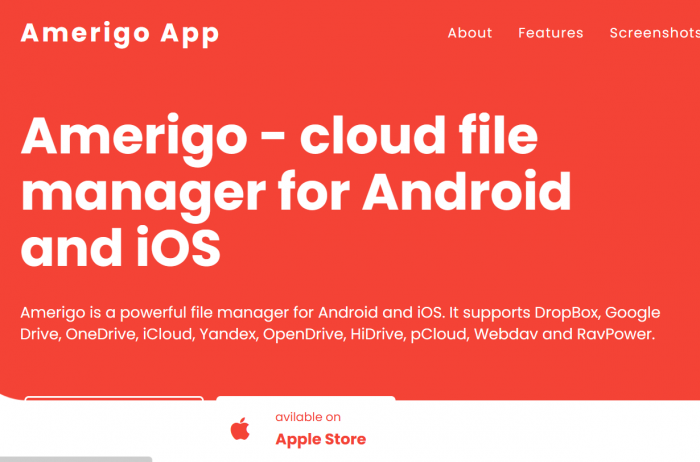Select the 'Amerigo – cloud file manager' headline
The image size is (700, 462).
point(296,191)
